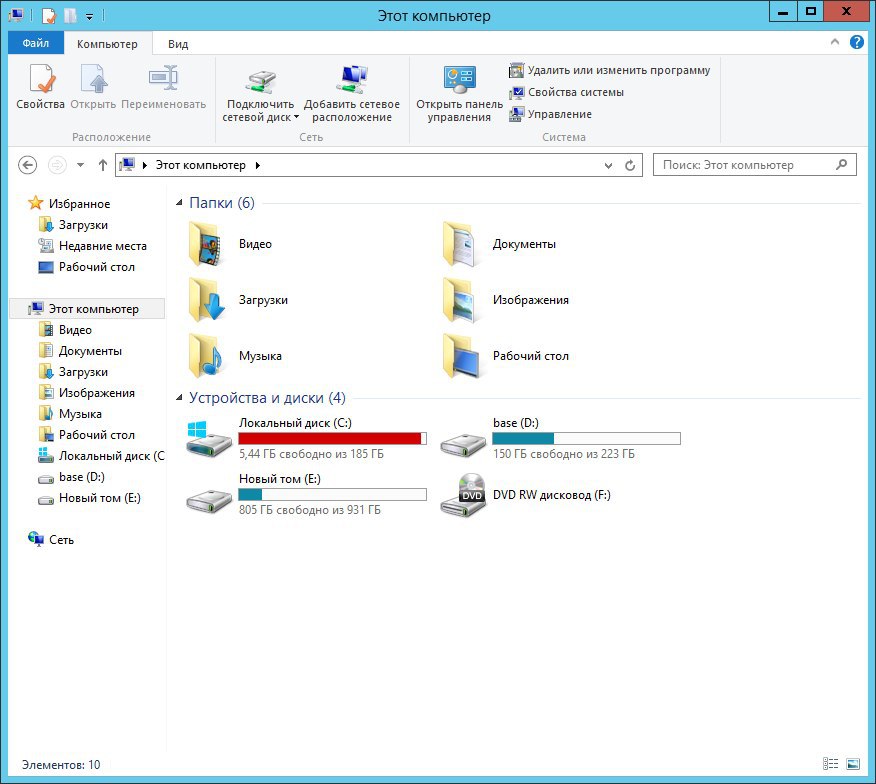Screen dimensions: 876x784
Task: Open Изображения in the navigation tree
Action: click(x=97, y=393)
